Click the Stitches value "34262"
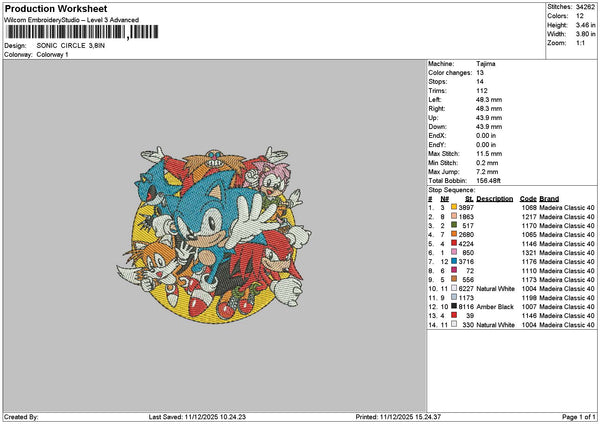This screenshot has width=600, height=424. pos(585,7)
